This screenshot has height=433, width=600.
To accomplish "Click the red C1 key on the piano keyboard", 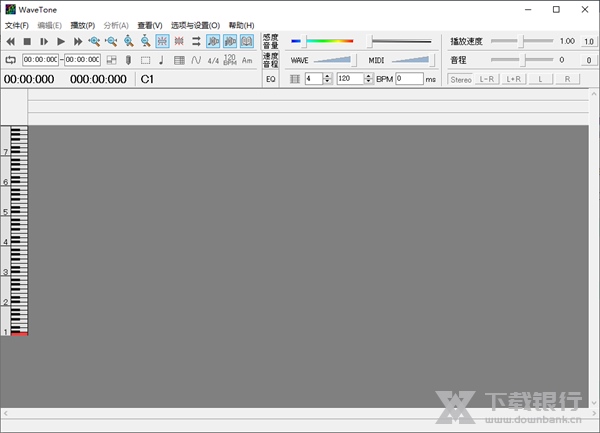I will pos(20,334).
